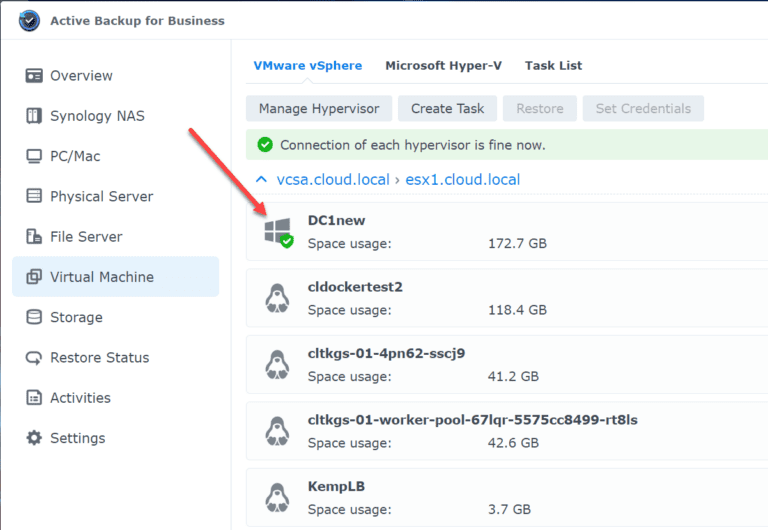Click the Overview sidebar icon
This screenshot has width=768, height=530.
tap(34, 76)
